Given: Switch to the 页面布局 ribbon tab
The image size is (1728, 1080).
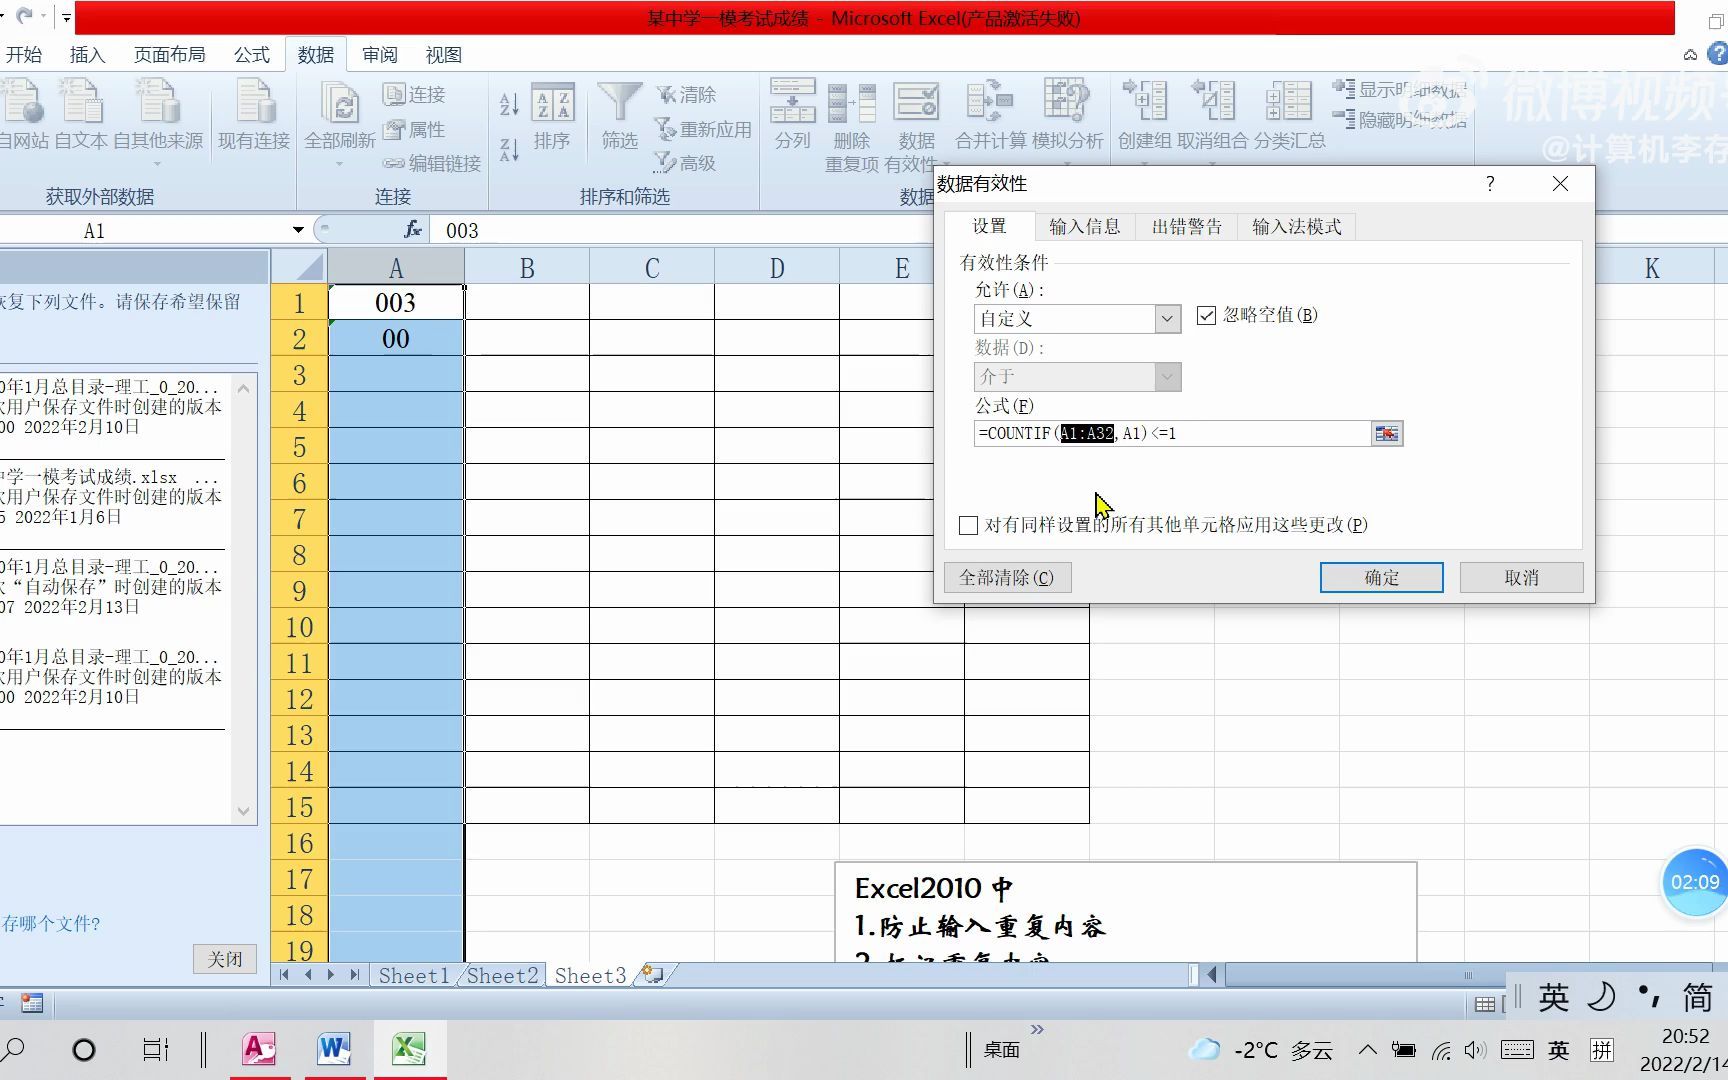Looking at the screenshot, I should (x=170, y=55).
